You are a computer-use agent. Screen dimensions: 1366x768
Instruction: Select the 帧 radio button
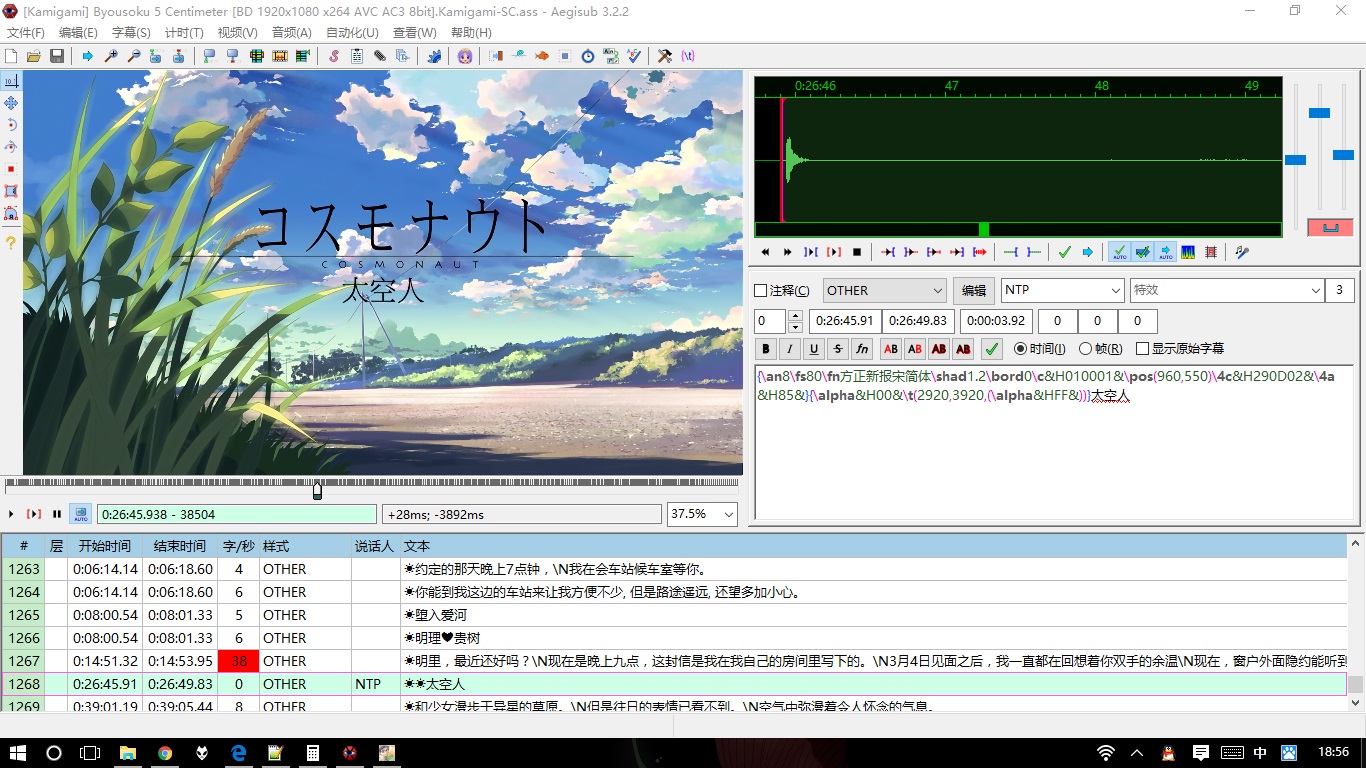point(1086,349)
